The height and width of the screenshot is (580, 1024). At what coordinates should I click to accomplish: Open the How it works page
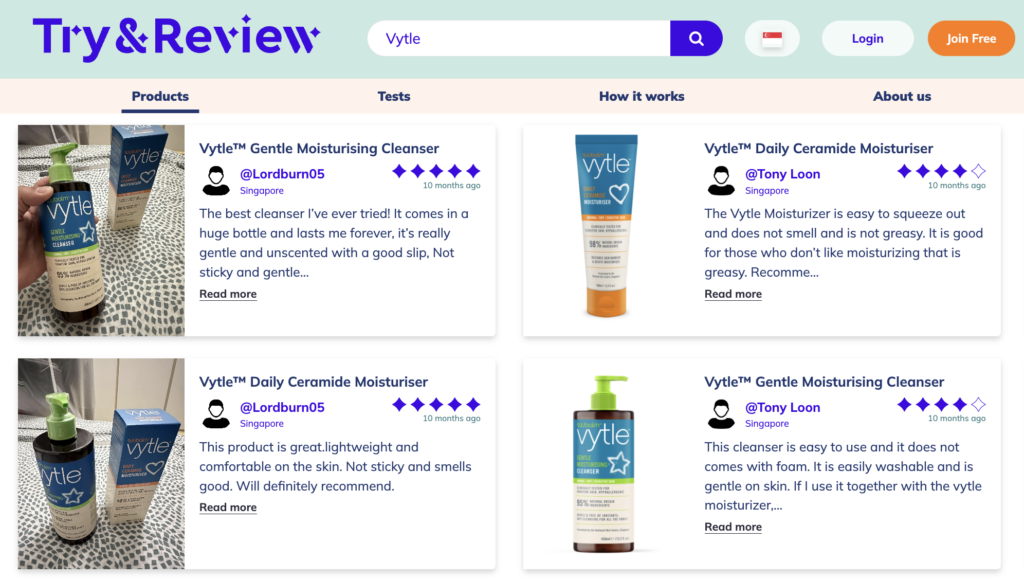point(641,96)
